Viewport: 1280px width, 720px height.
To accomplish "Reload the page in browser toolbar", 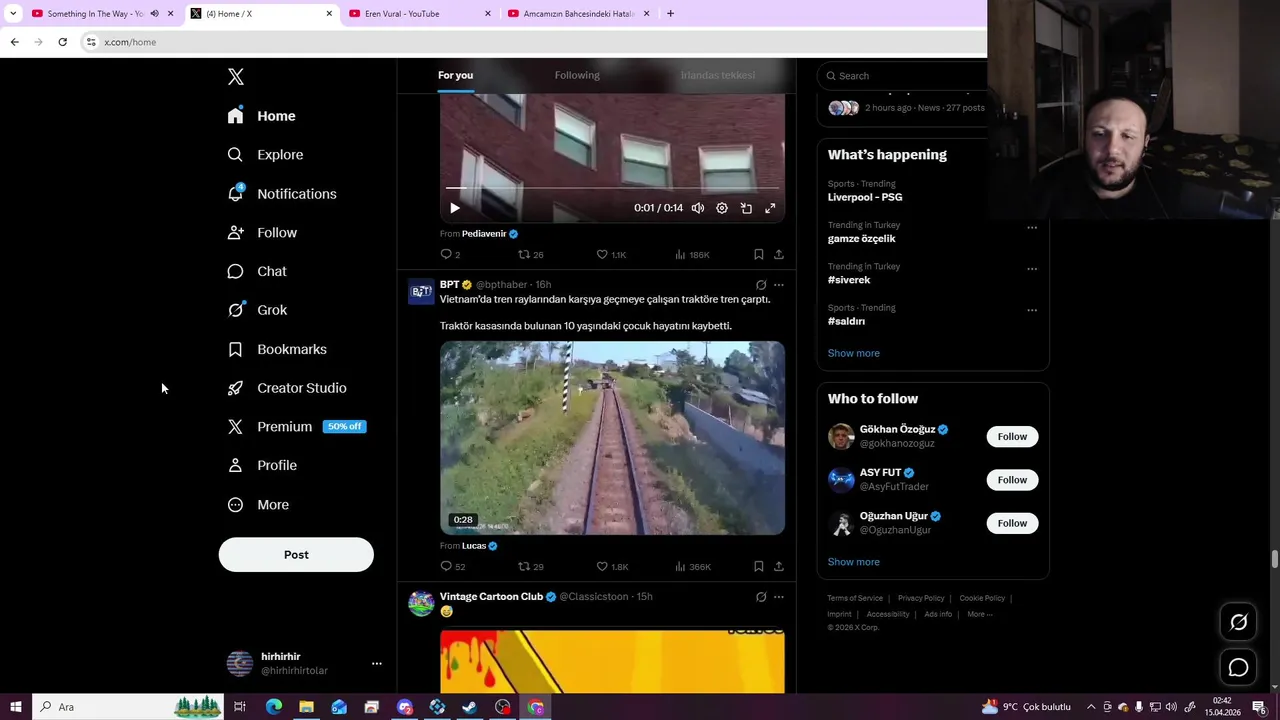I will click(62, 42).
